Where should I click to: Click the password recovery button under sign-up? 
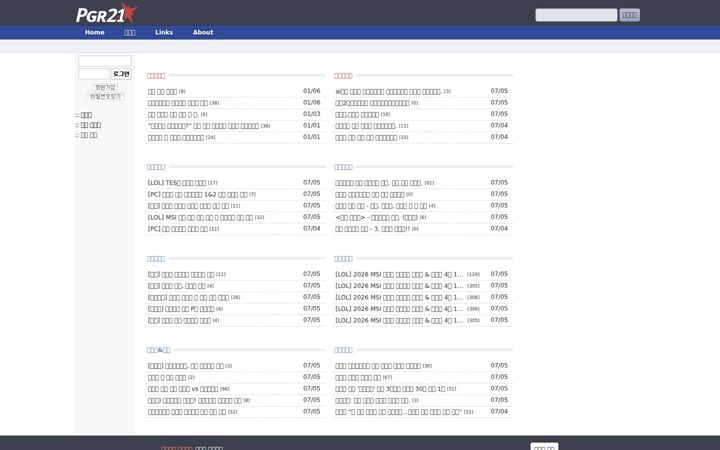(x=105, y=96)
